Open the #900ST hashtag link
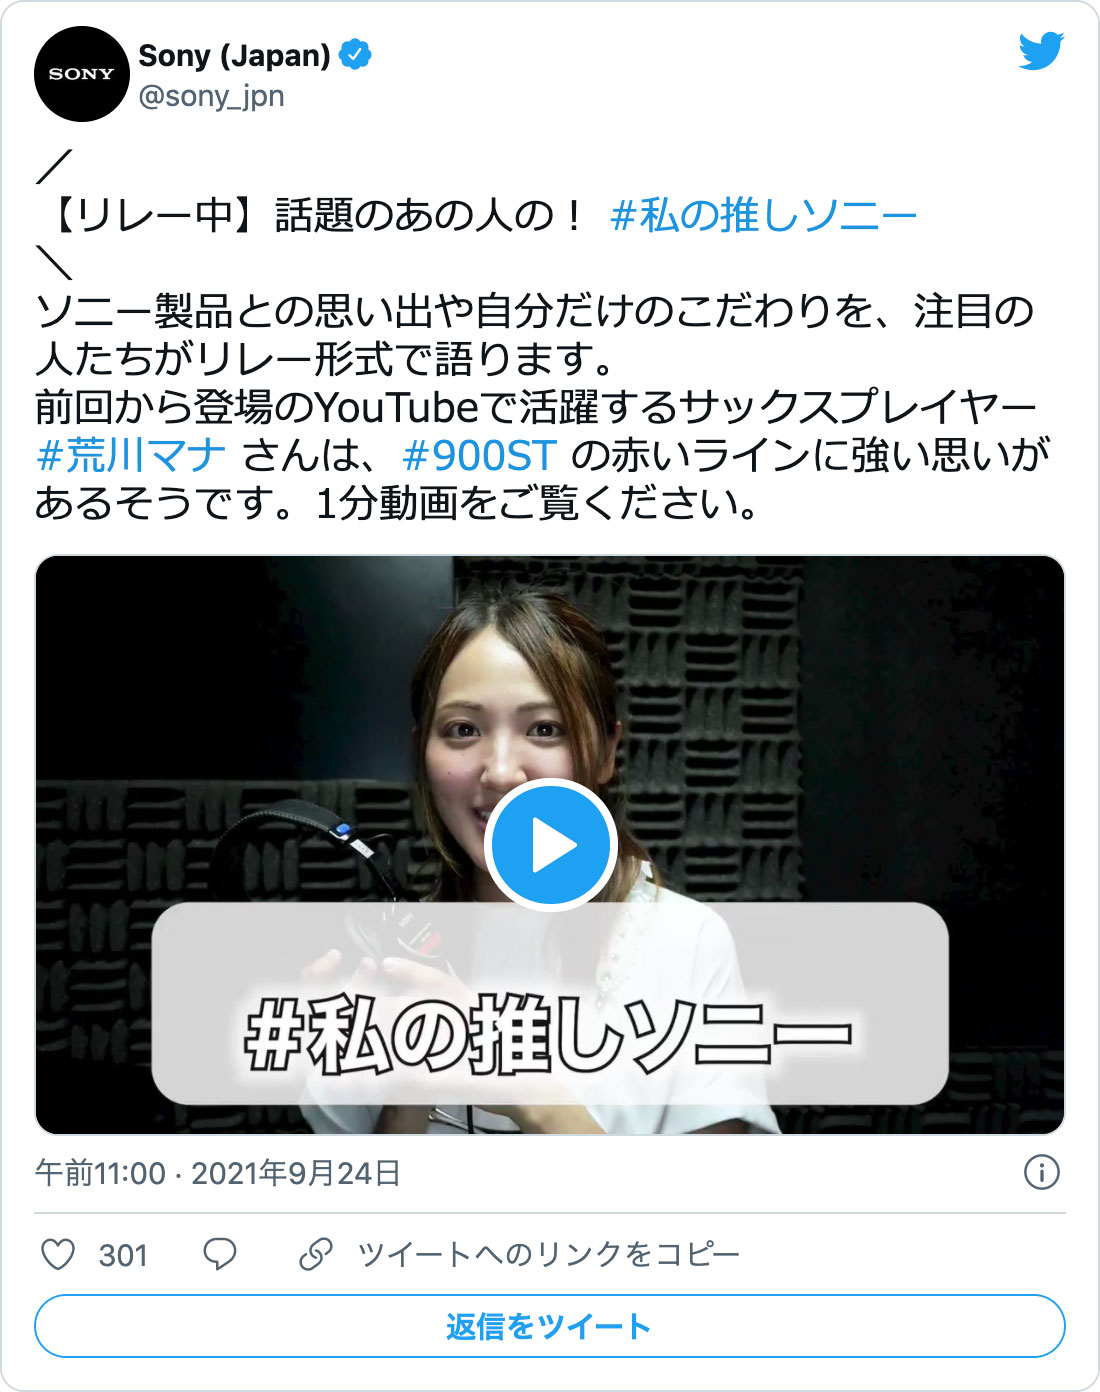 click(x=479, y=455)
